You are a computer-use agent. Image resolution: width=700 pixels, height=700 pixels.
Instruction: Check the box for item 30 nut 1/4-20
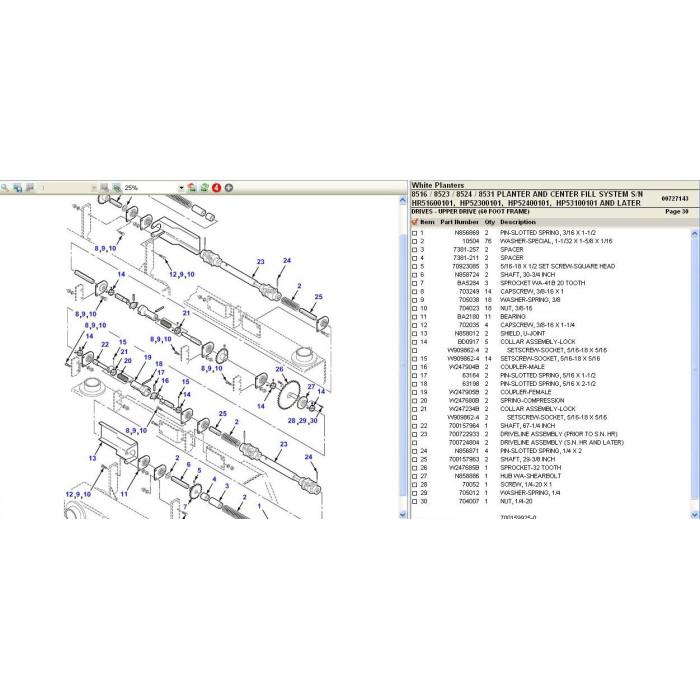[x=414, y=502]
